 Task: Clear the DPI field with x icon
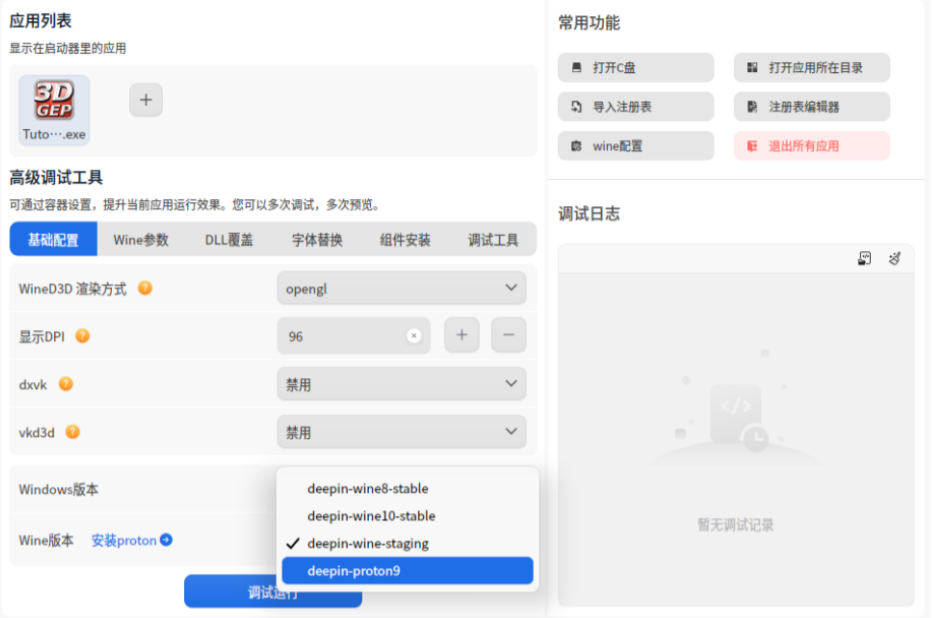(x=413, y=336)
